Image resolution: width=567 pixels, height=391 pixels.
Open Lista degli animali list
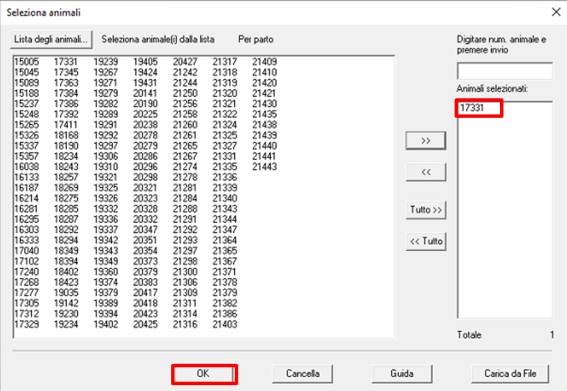pyautogui.click(x=51, y=39)
